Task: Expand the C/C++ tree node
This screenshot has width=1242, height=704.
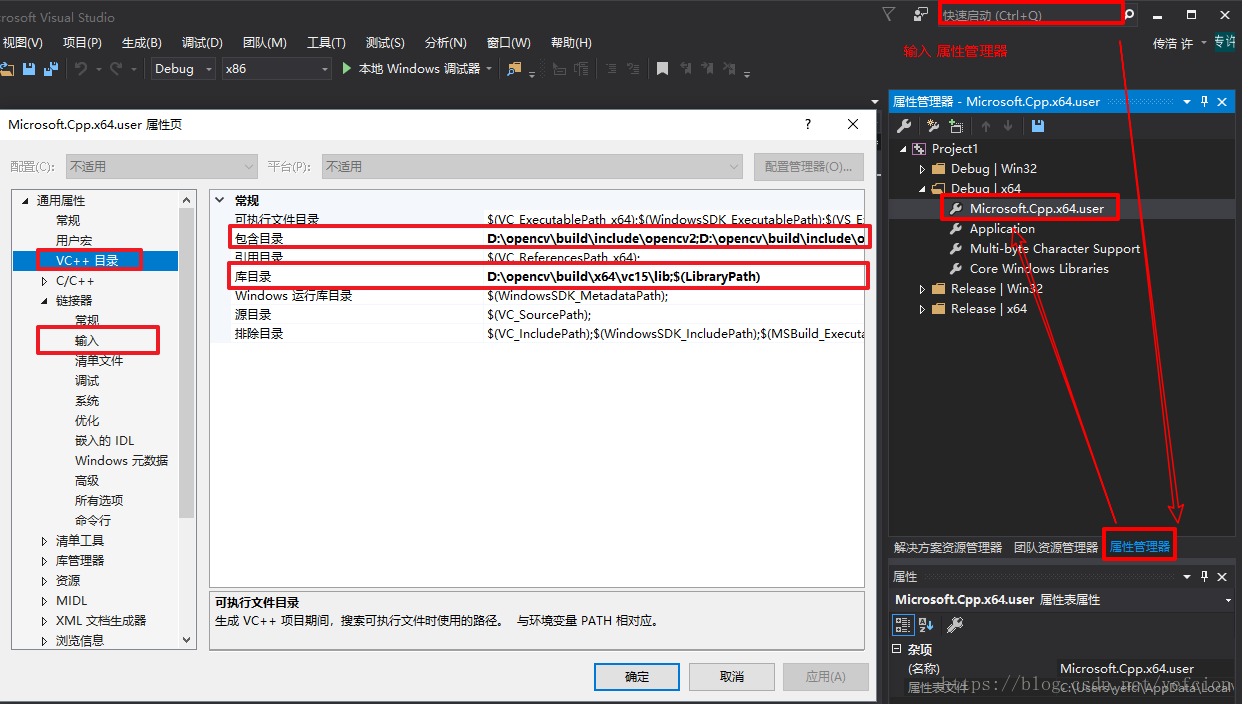Action: click(44, 281)
